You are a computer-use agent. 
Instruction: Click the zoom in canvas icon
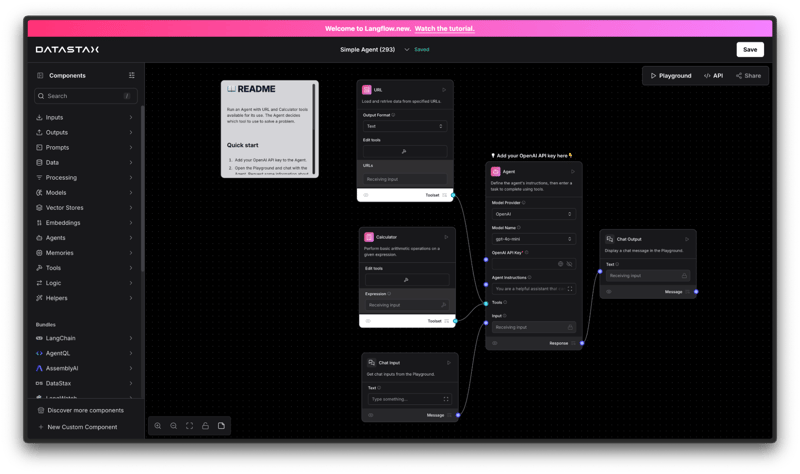pyautogui.click(x=158, y=426)
